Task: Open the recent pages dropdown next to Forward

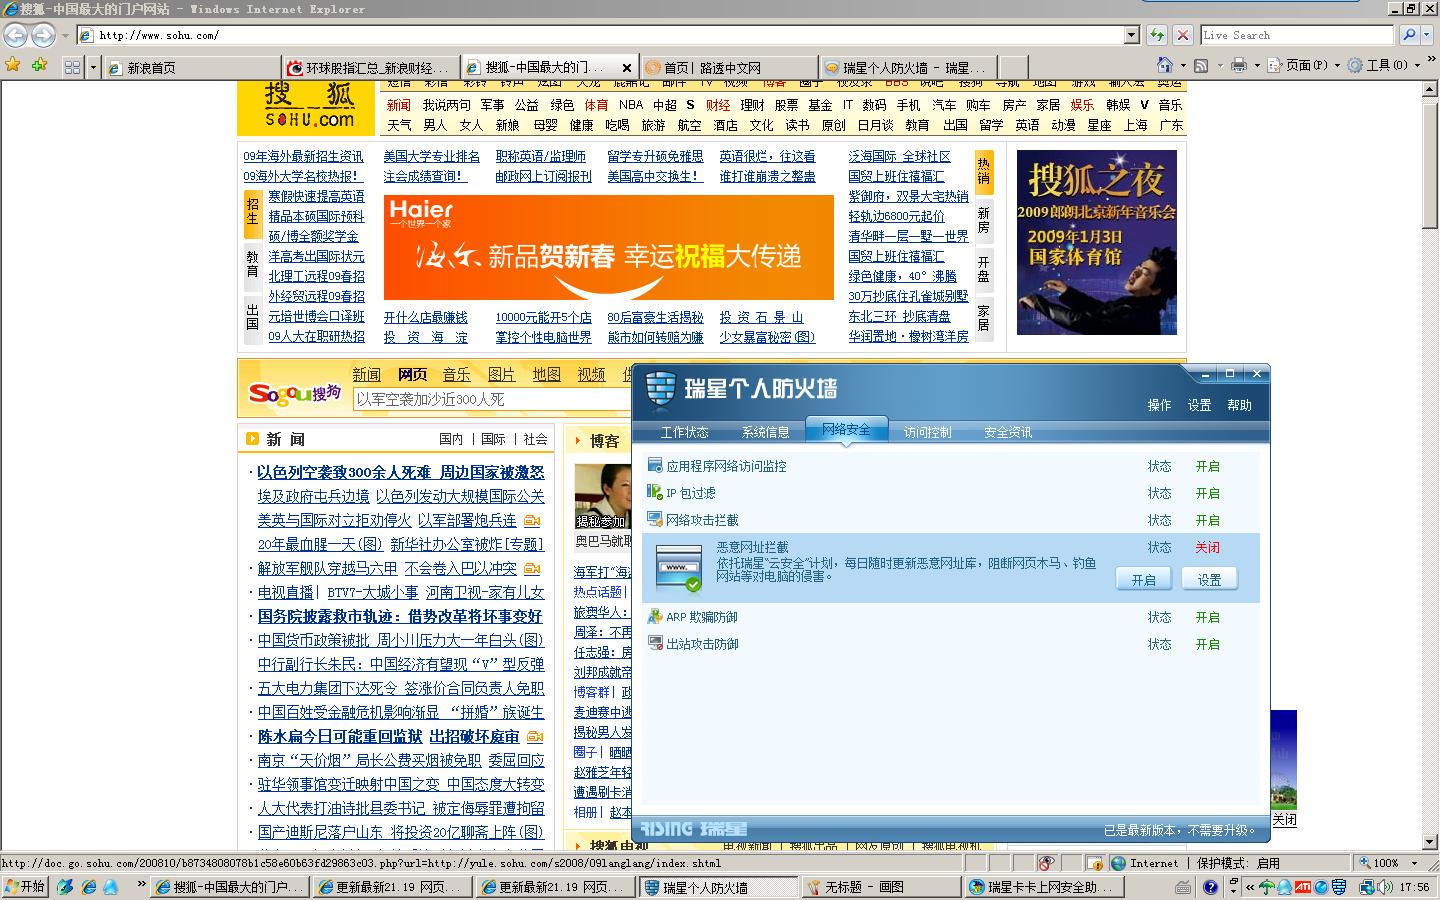Action: pos(65,35)
